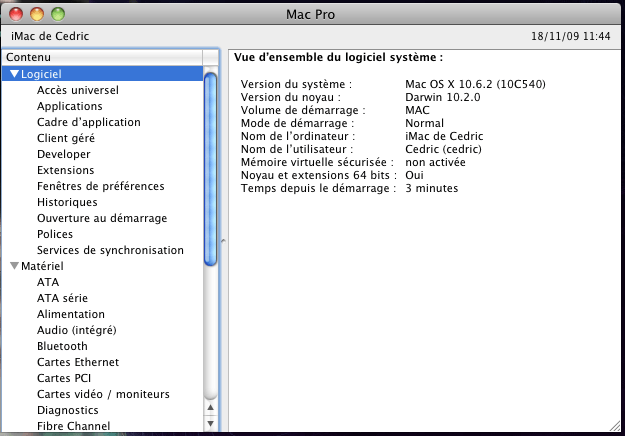Click the Contenu column header
This screenshot has height=436, width=625.
point(102,57)
